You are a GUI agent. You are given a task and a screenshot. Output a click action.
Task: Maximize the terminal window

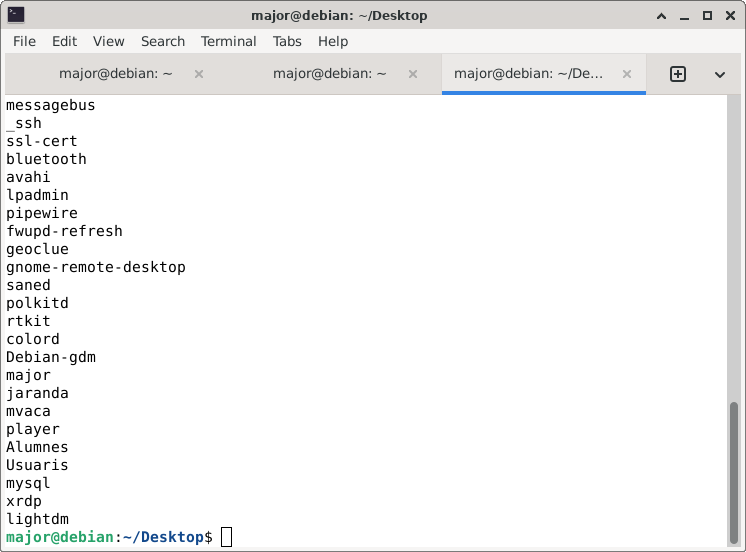[707, 15]
